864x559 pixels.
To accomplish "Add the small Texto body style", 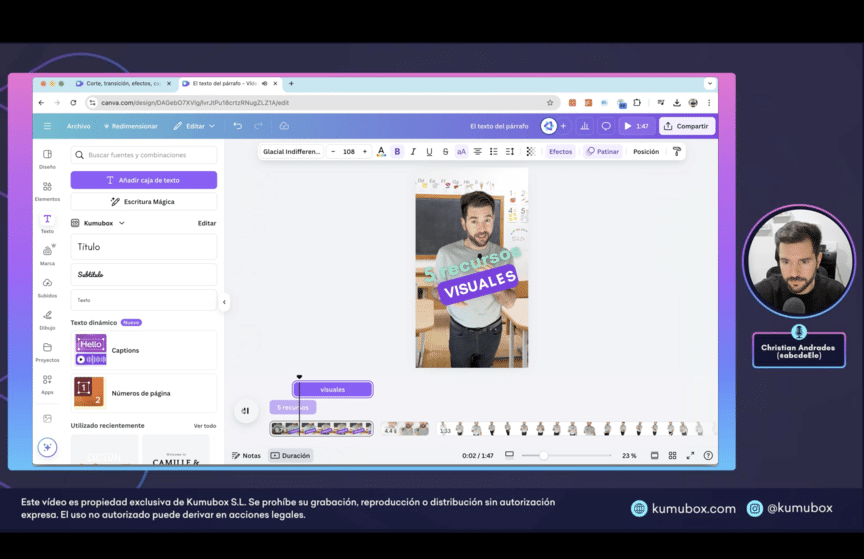I will pos(144,300).
